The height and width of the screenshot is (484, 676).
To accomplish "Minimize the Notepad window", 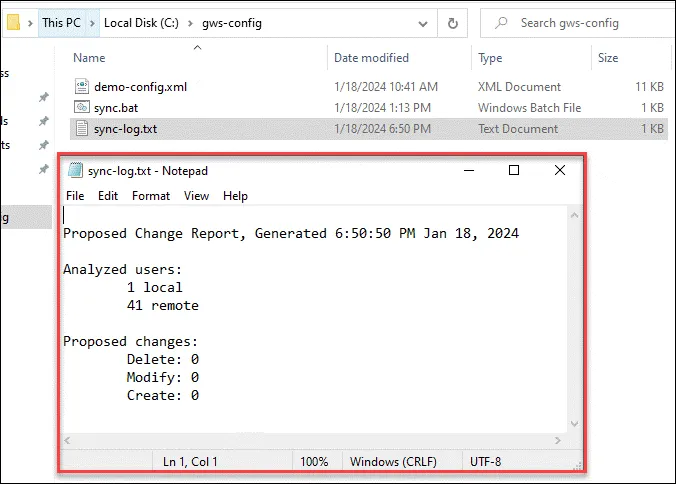I will pyautogui.click(x=469, y=170).
